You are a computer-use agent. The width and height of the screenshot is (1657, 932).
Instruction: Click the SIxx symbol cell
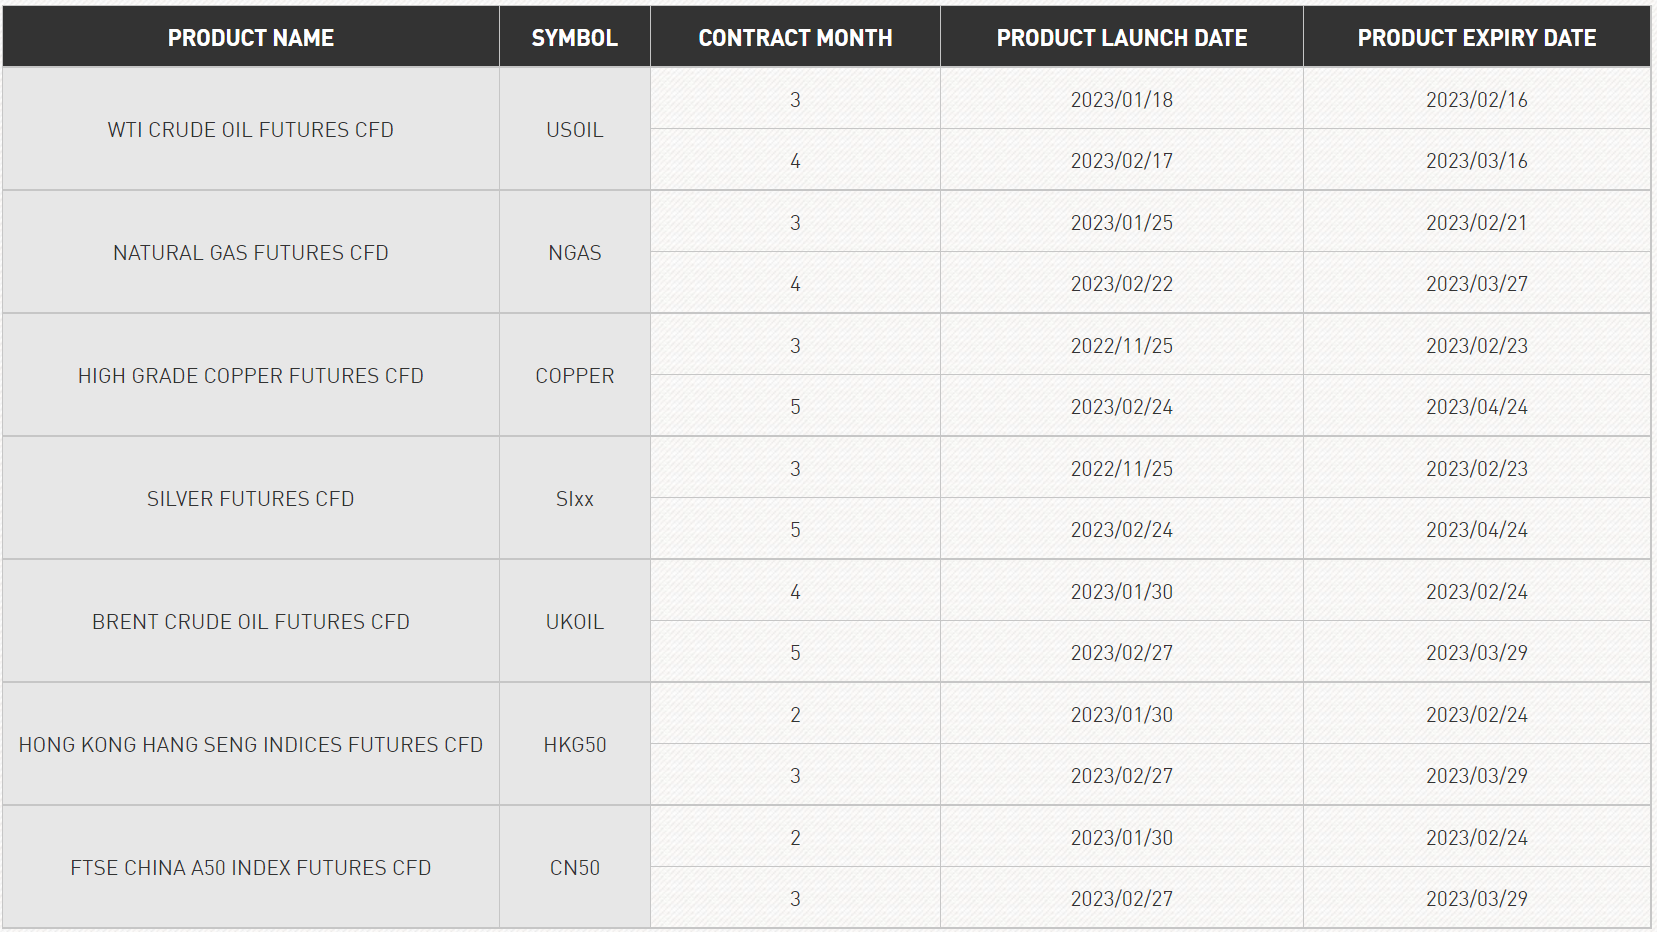point(575,498)
